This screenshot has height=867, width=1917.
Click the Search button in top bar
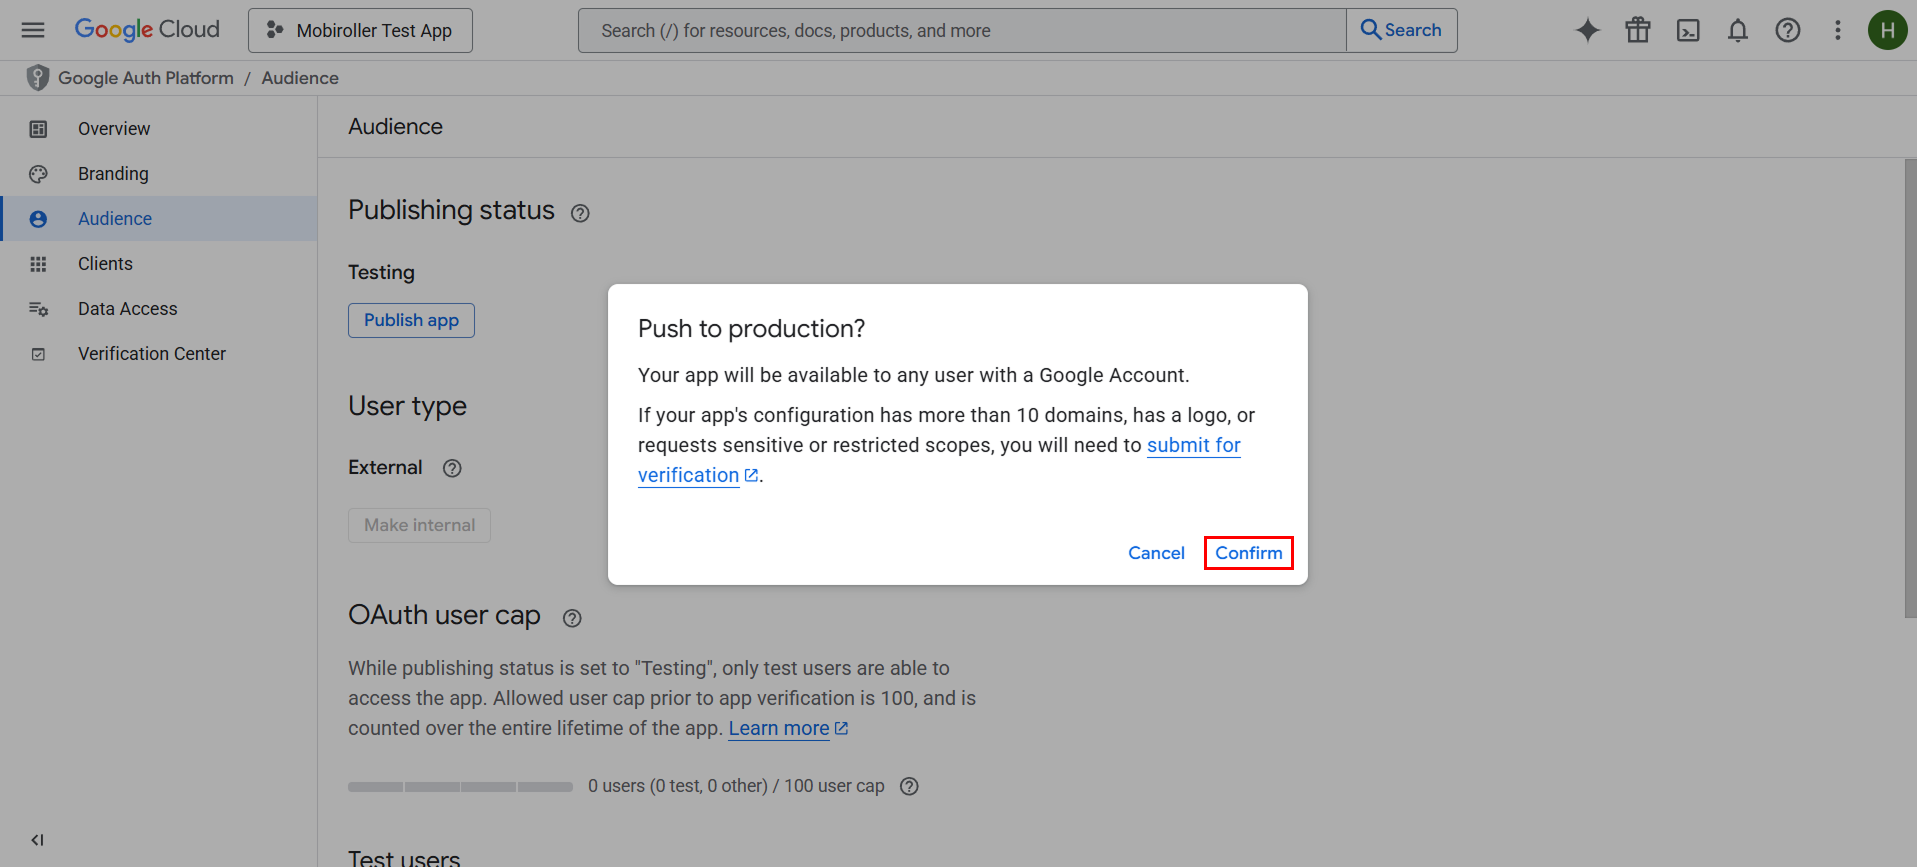(x=1402, y=30)
